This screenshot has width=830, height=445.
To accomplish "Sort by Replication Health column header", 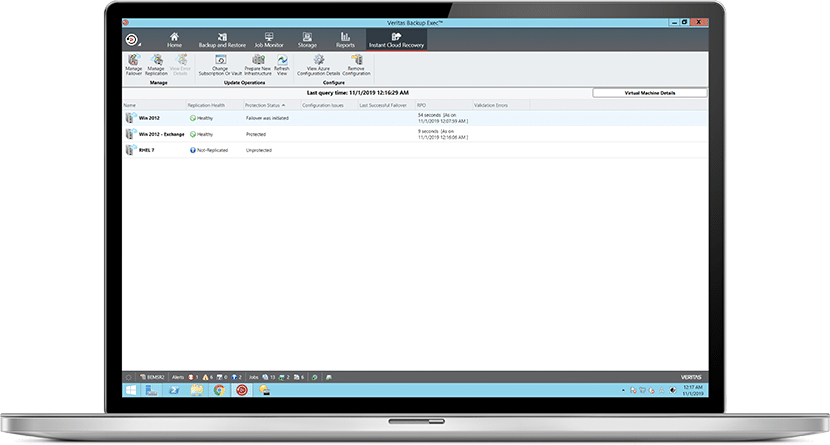I will coord(214,105).
